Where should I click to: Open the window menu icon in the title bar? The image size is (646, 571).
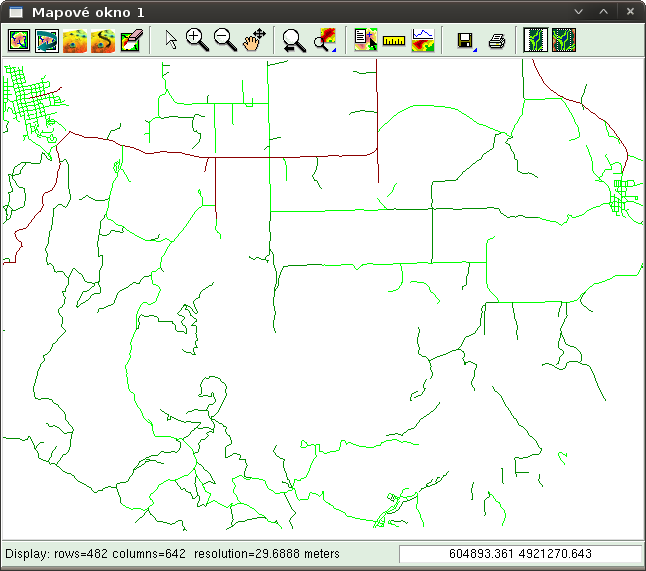[16, 12]
